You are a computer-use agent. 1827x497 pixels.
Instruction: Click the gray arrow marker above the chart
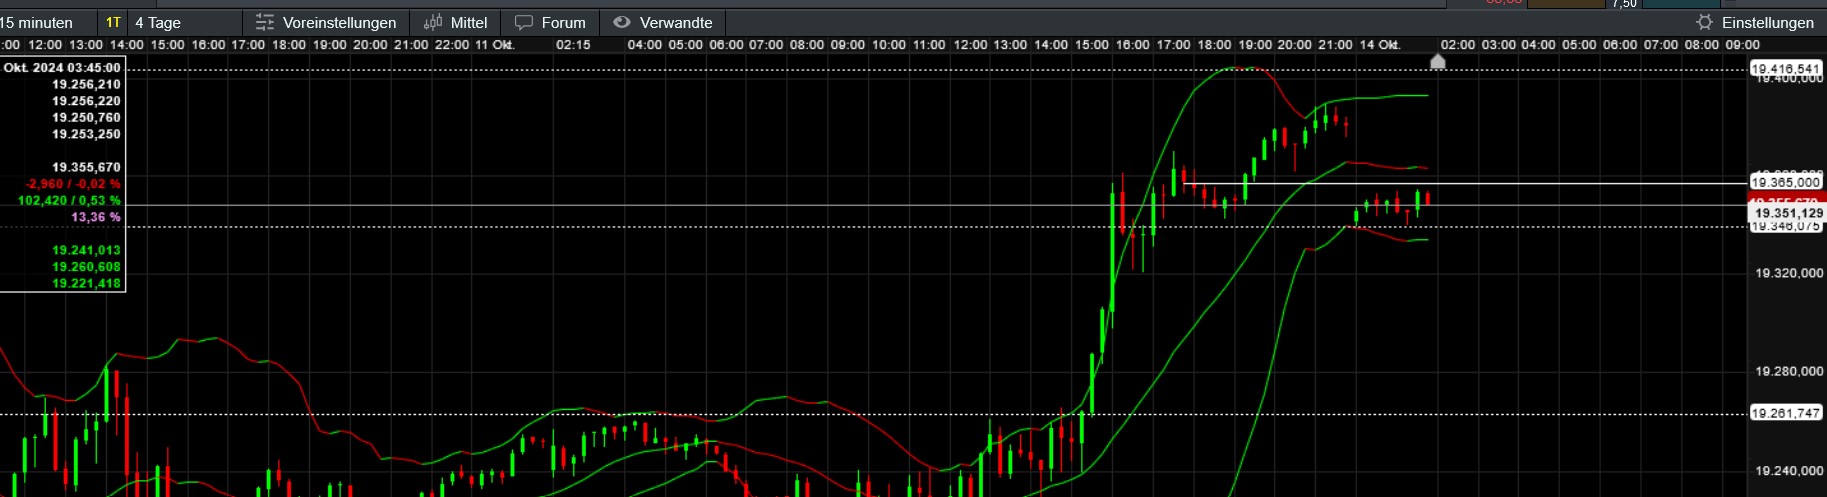(1438, 62)
